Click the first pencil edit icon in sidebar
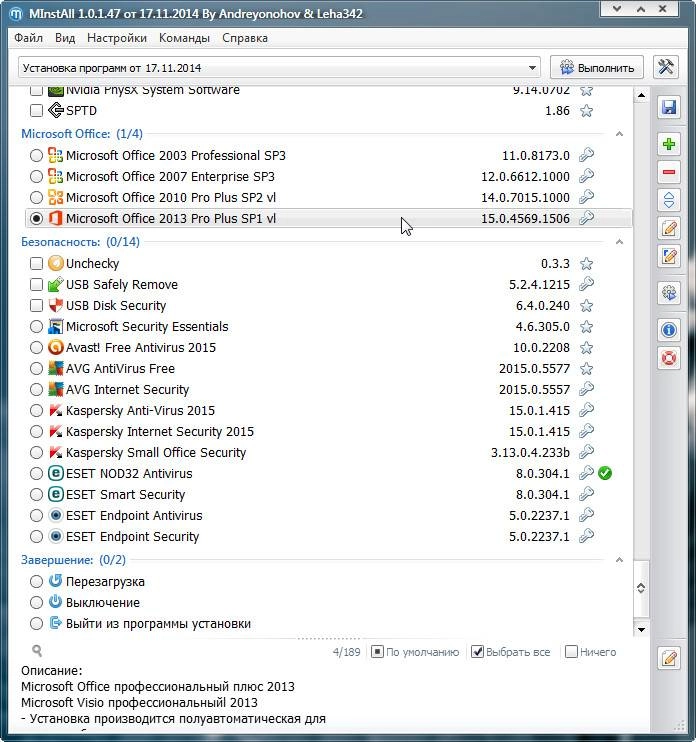Viewport: 696px width, 742px height. click(669, 229)
